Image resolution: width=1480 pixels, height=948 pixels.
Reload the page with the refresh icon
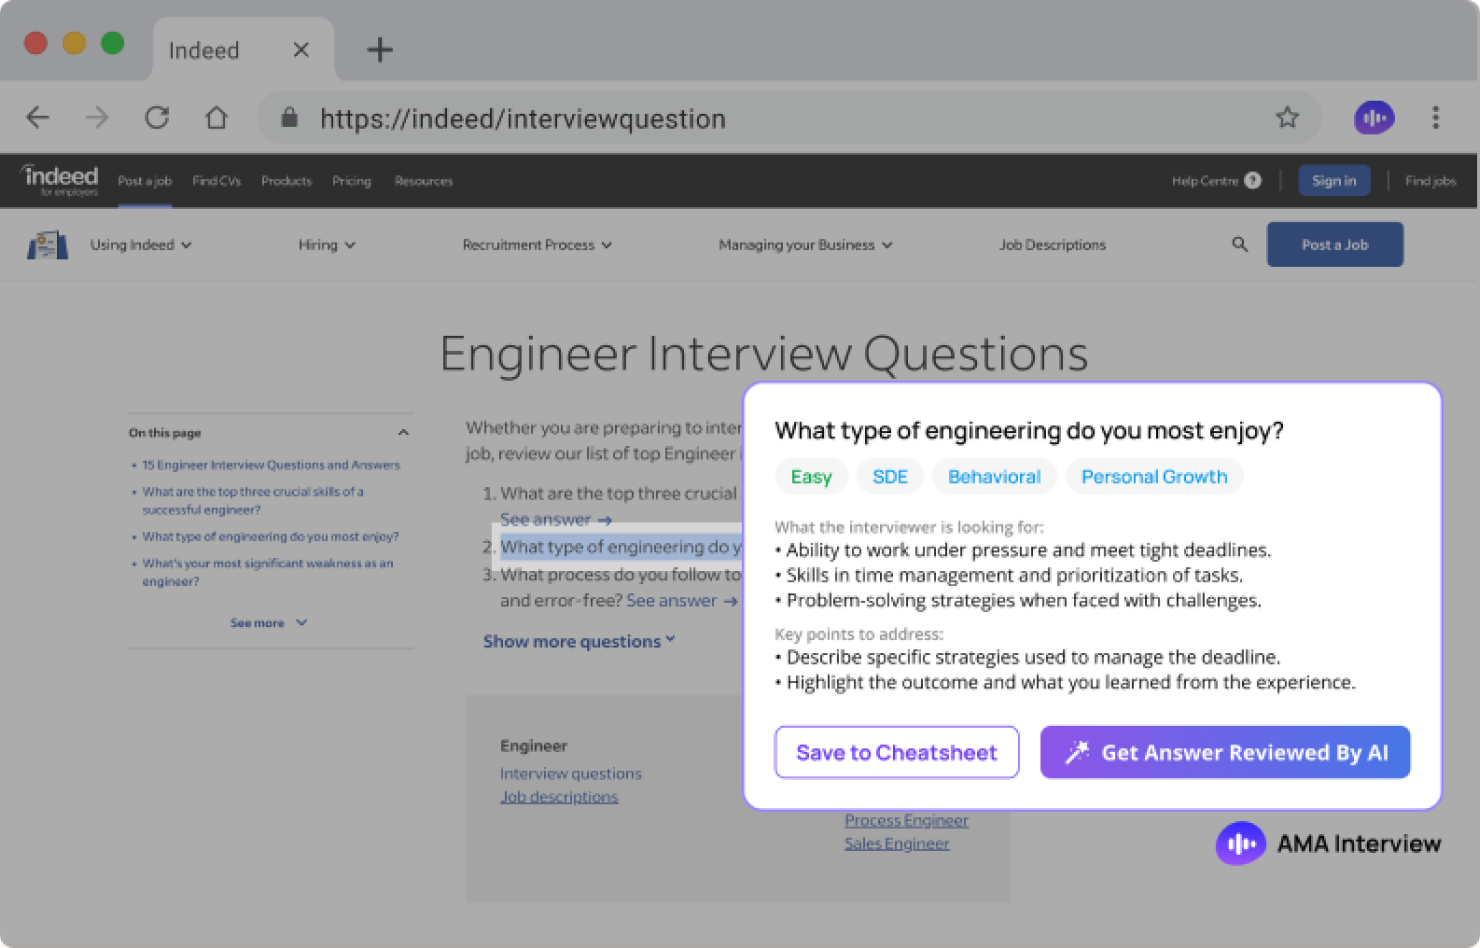157,118
